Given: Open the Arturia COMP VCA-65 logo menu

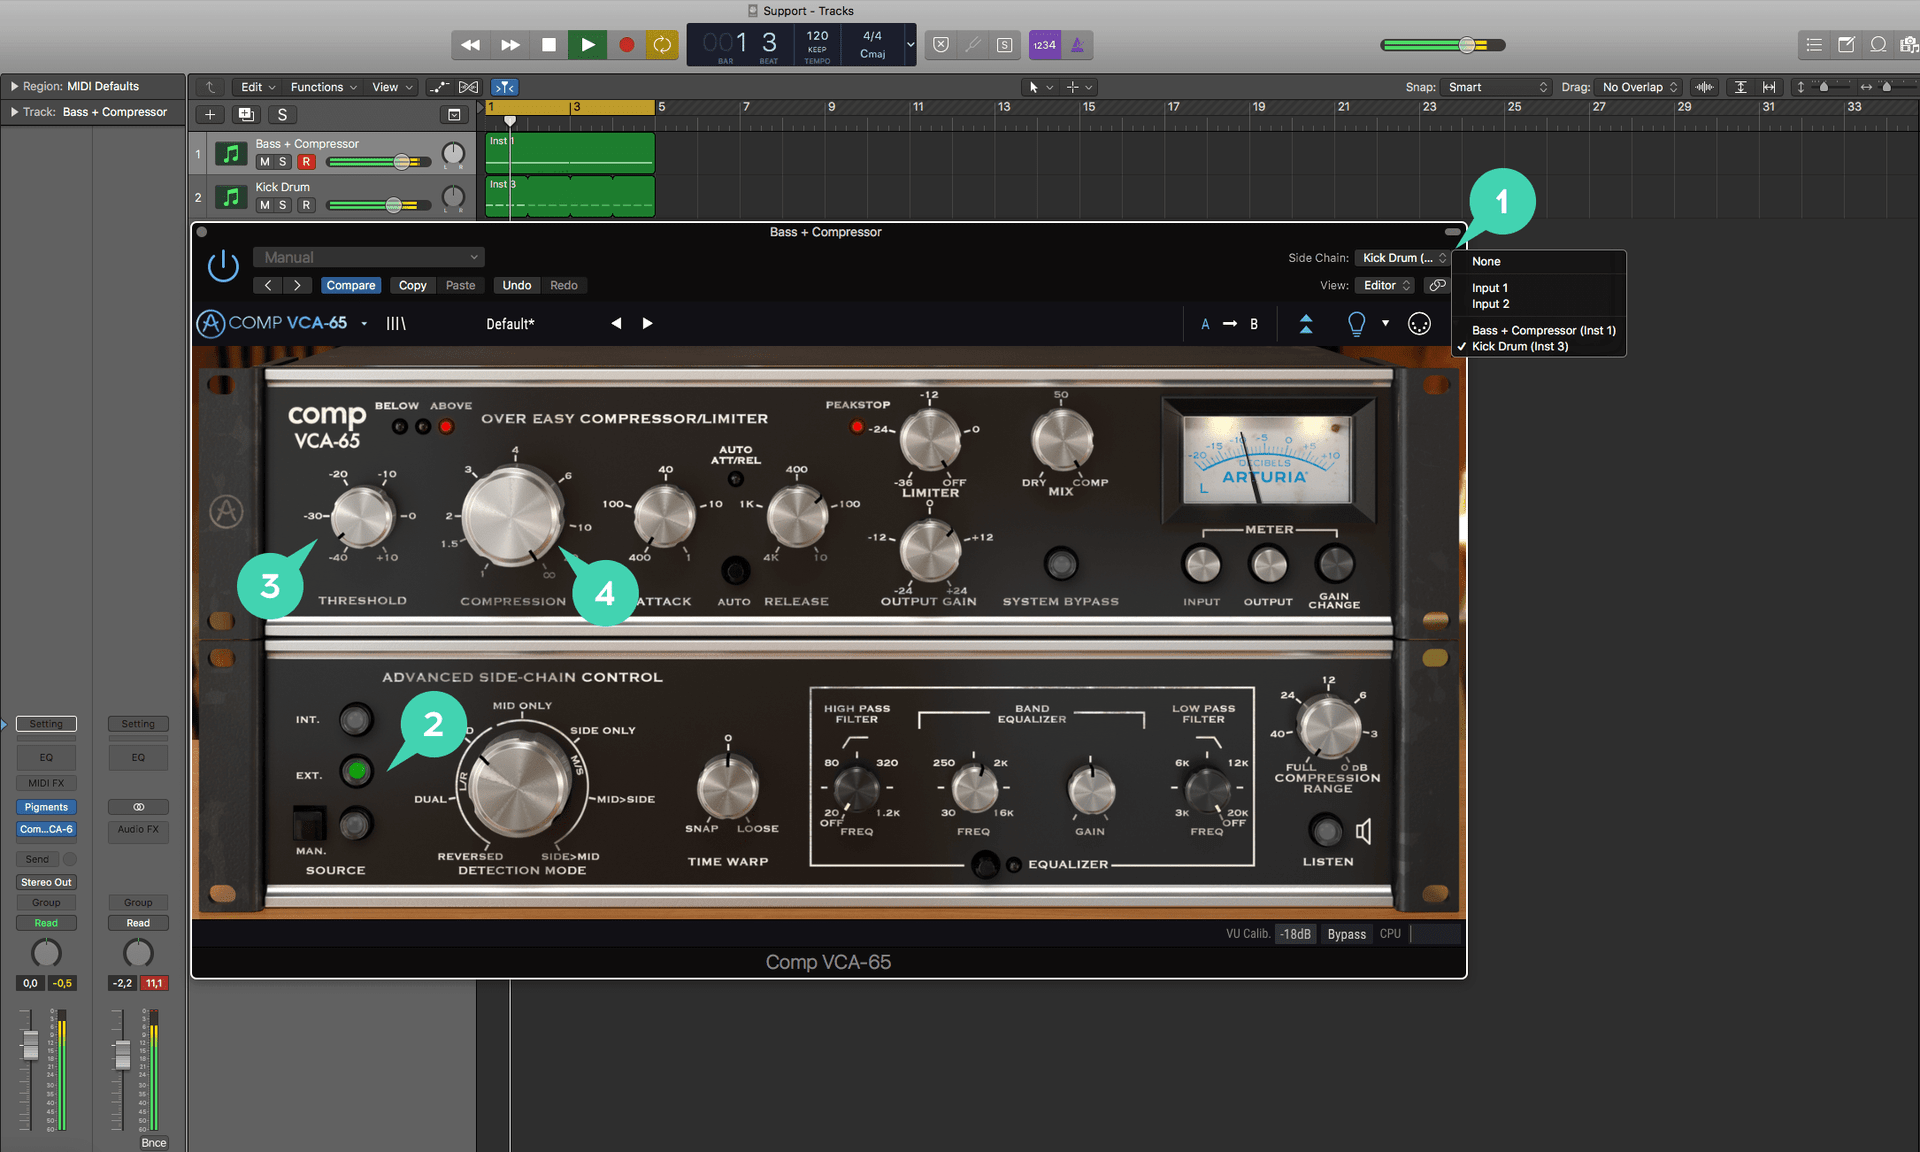Looking at the screenshot, I should pyautogui.click(x=282, y=323).
